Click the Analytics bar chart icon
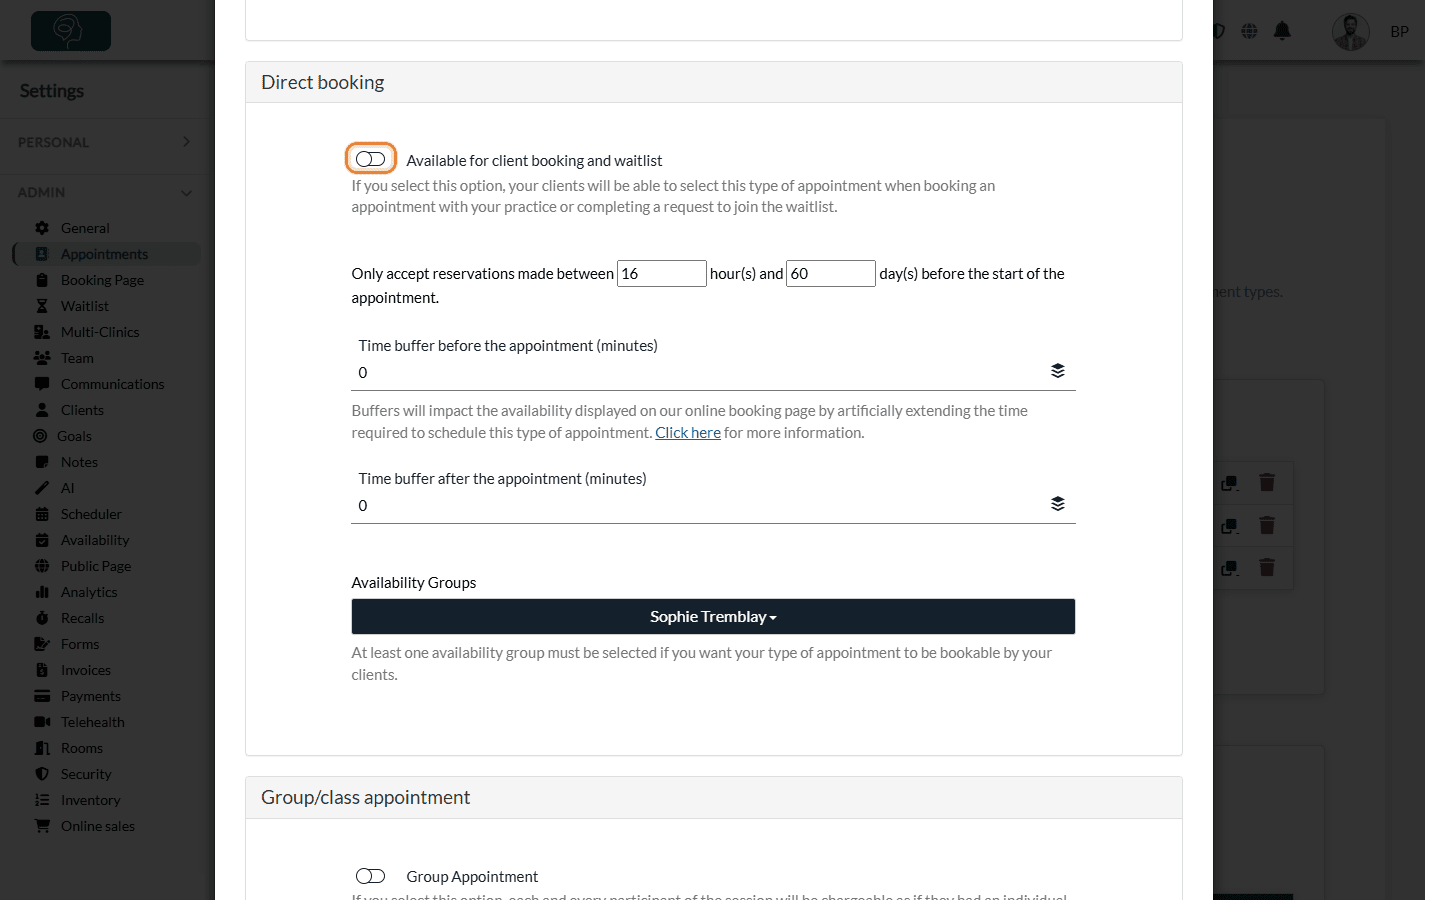Image resolution: width=1440 pixels, height=900 pixels. coord(42,592)
